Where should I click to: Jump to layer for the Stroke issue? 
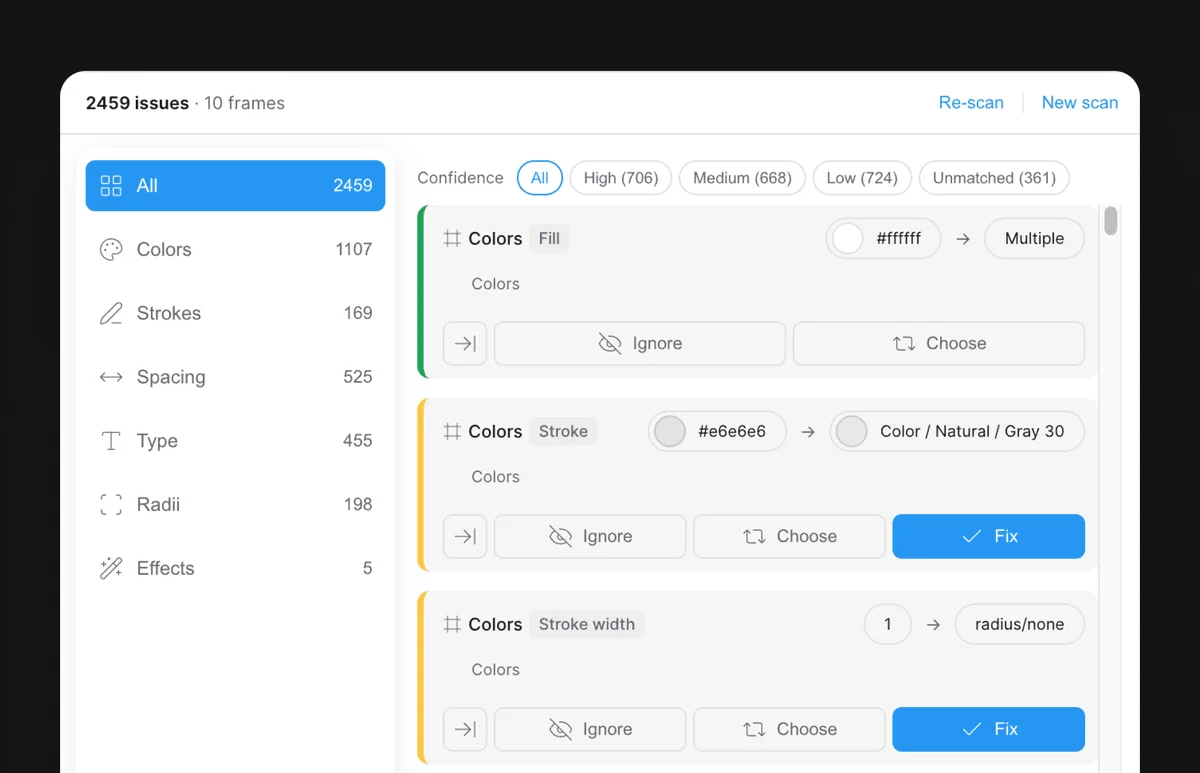coord(465,536)
